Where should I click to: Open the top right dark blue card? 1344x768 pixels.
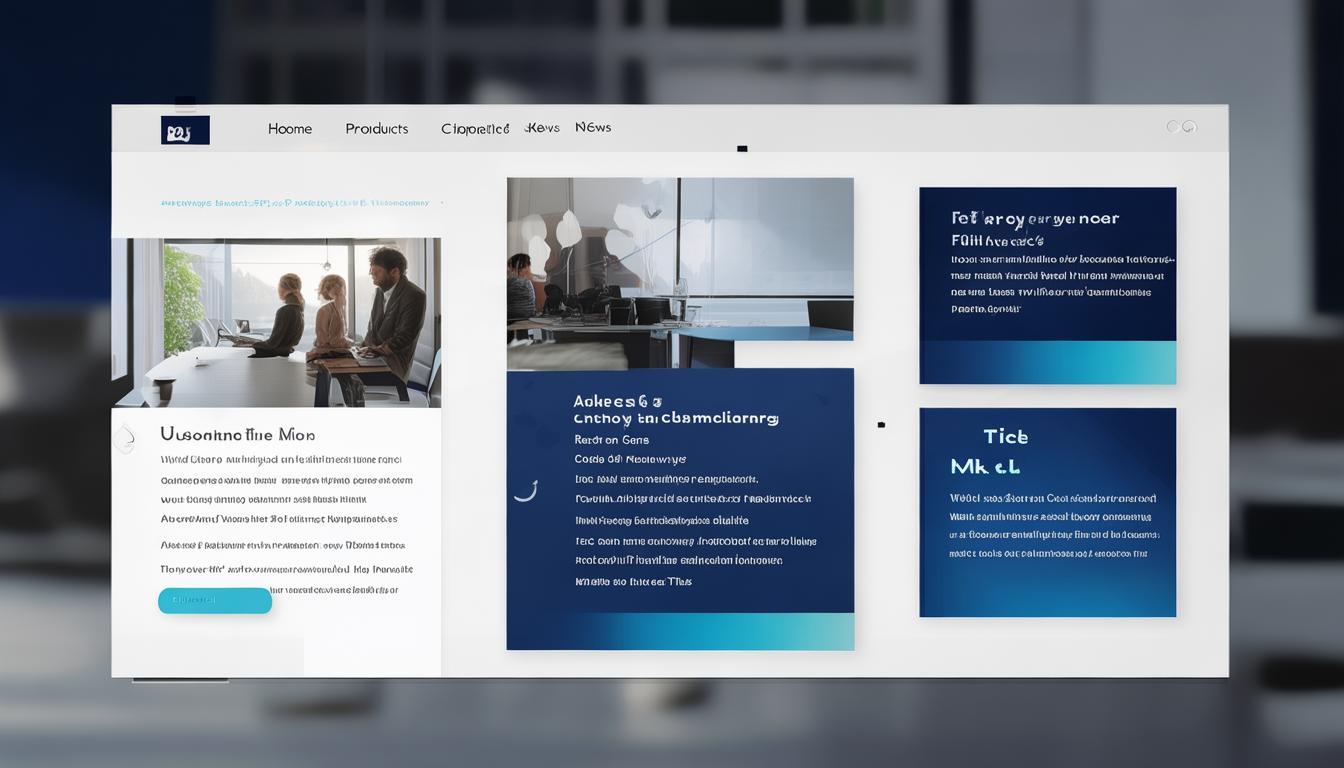click(x=1048, y=286)
